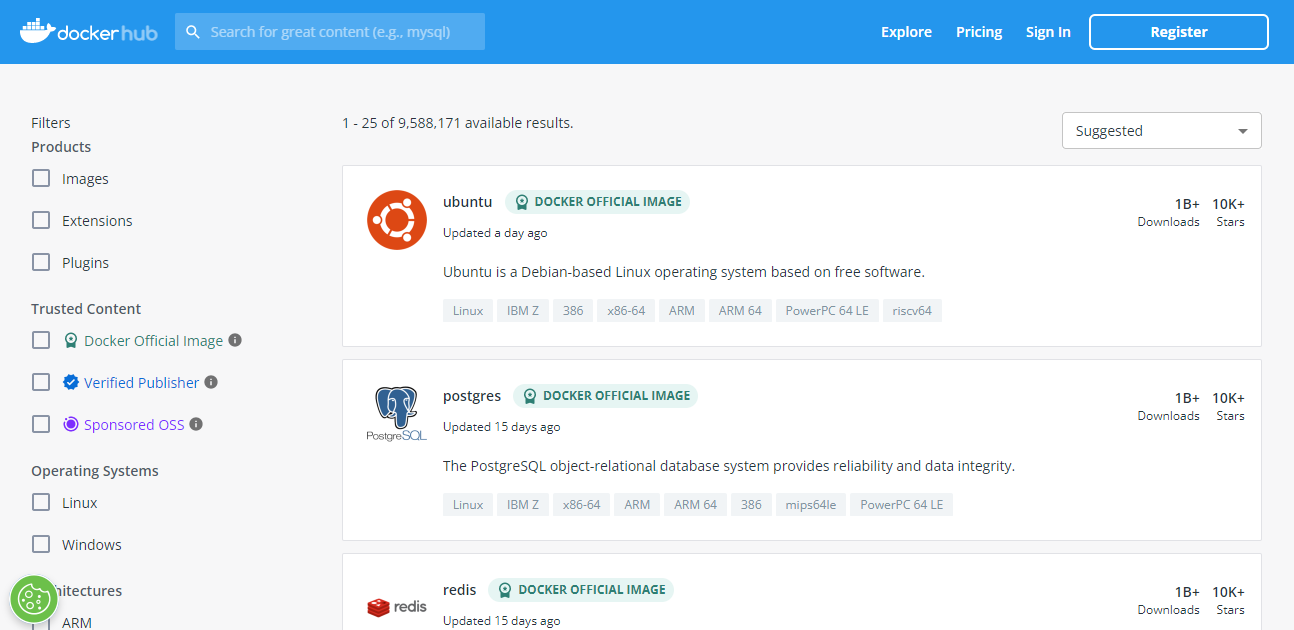1294x630 pixels.
Task: Click the Register button
Action: (x=1178, y=31)
